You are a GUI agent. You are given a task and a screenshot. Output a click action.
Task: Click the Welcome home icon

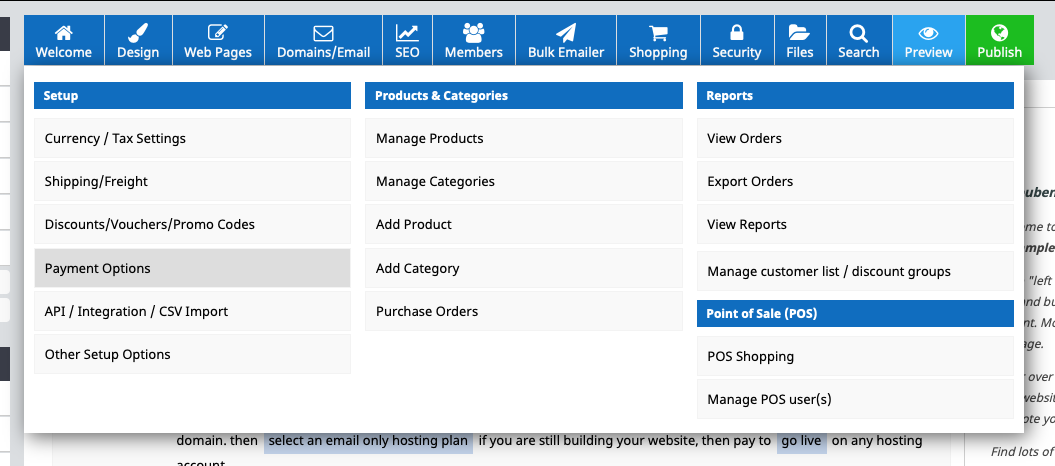pos(64,33)
